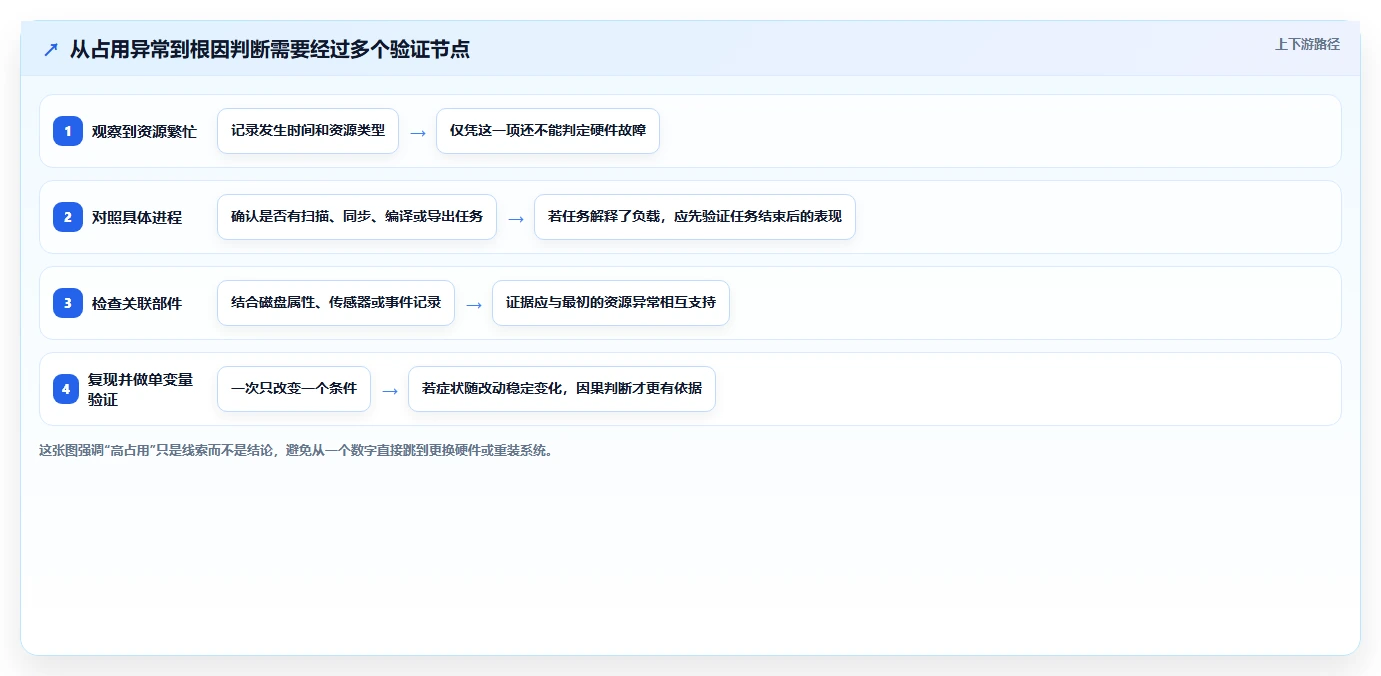Click the diagonal arrow icon beside the title

(x=51, y=49)
